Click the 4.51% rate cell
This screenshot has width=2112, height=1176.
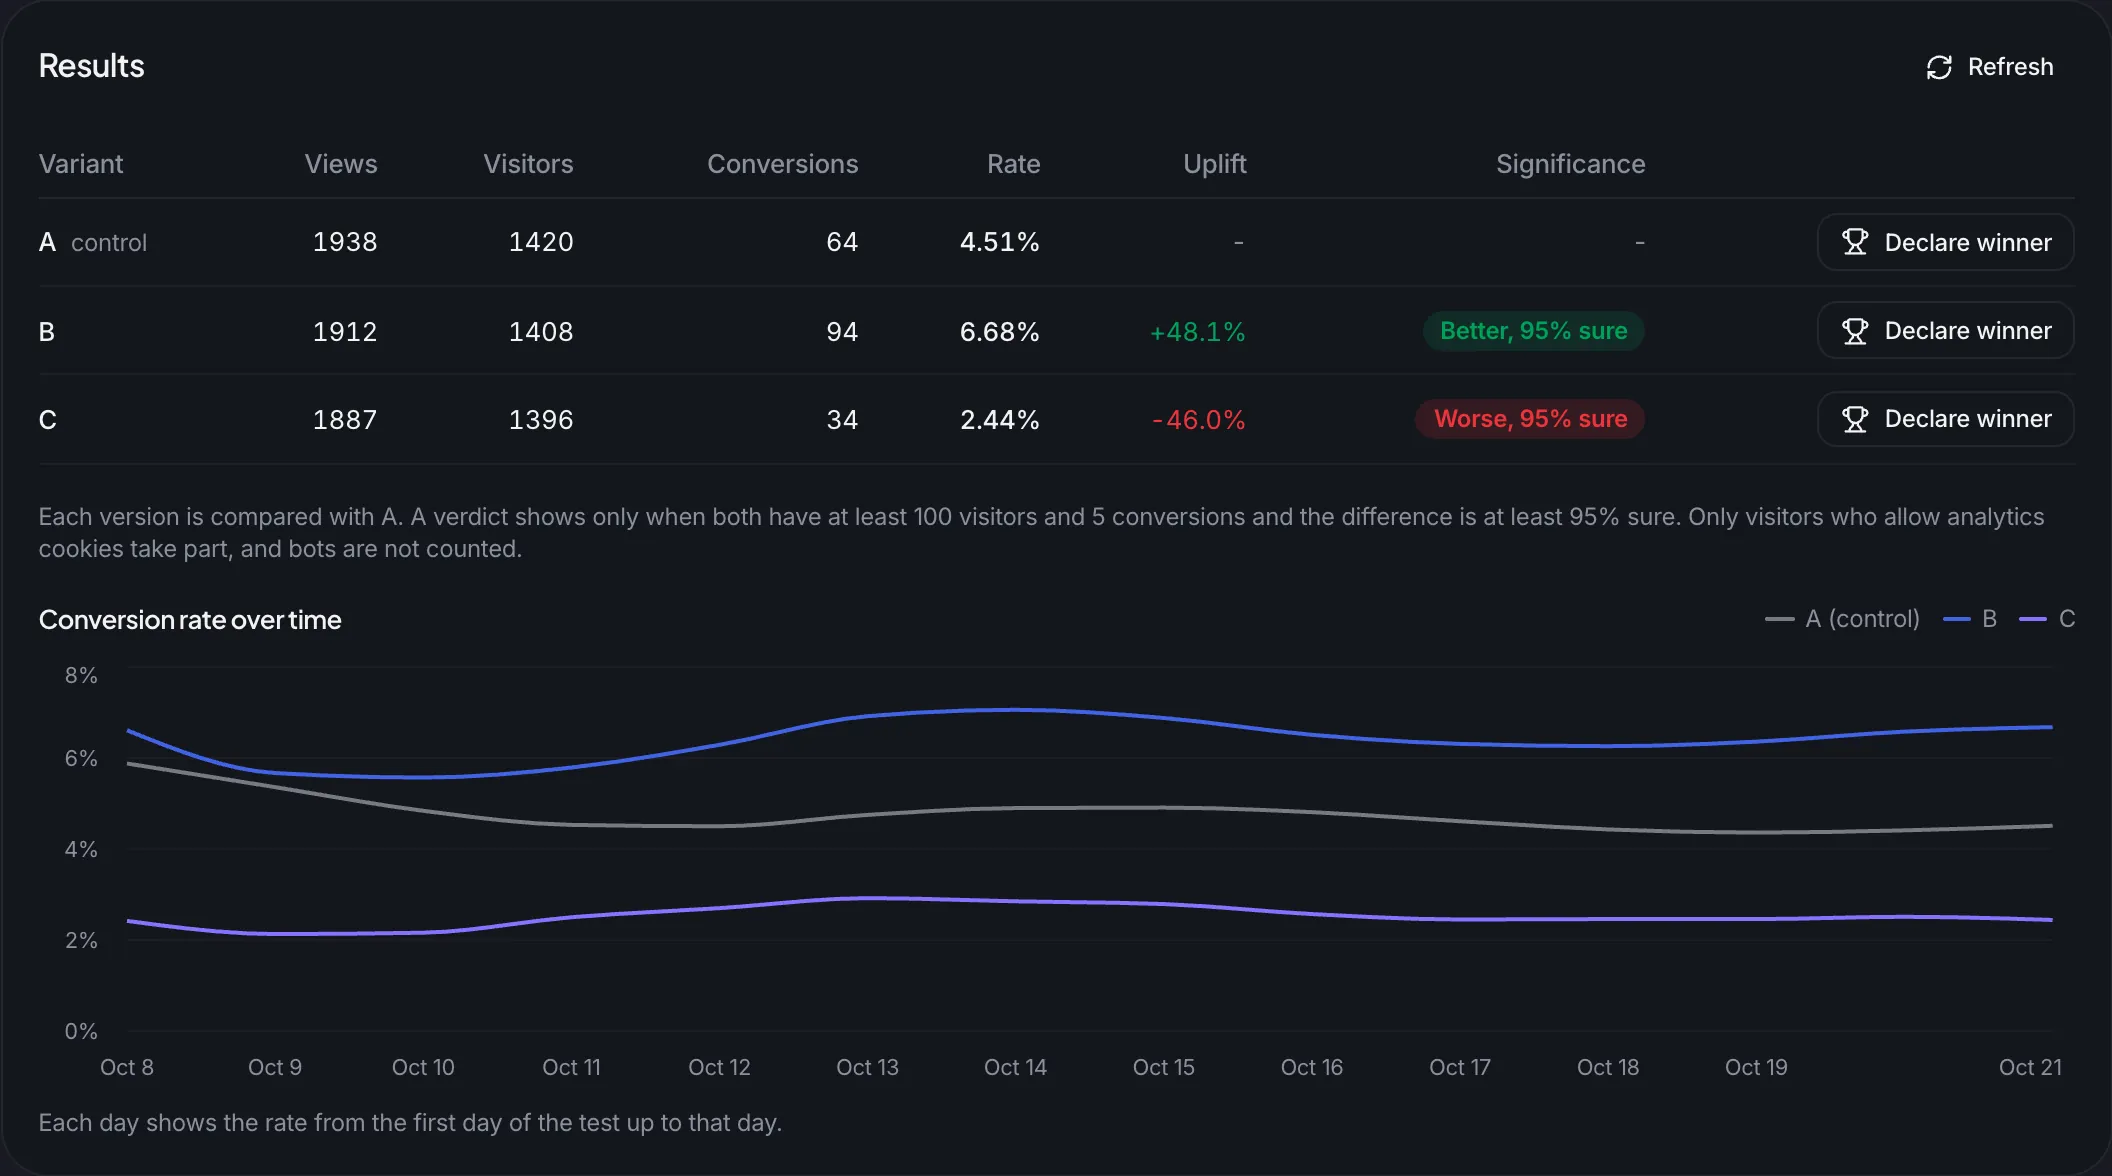click(x=1000, y=242)
